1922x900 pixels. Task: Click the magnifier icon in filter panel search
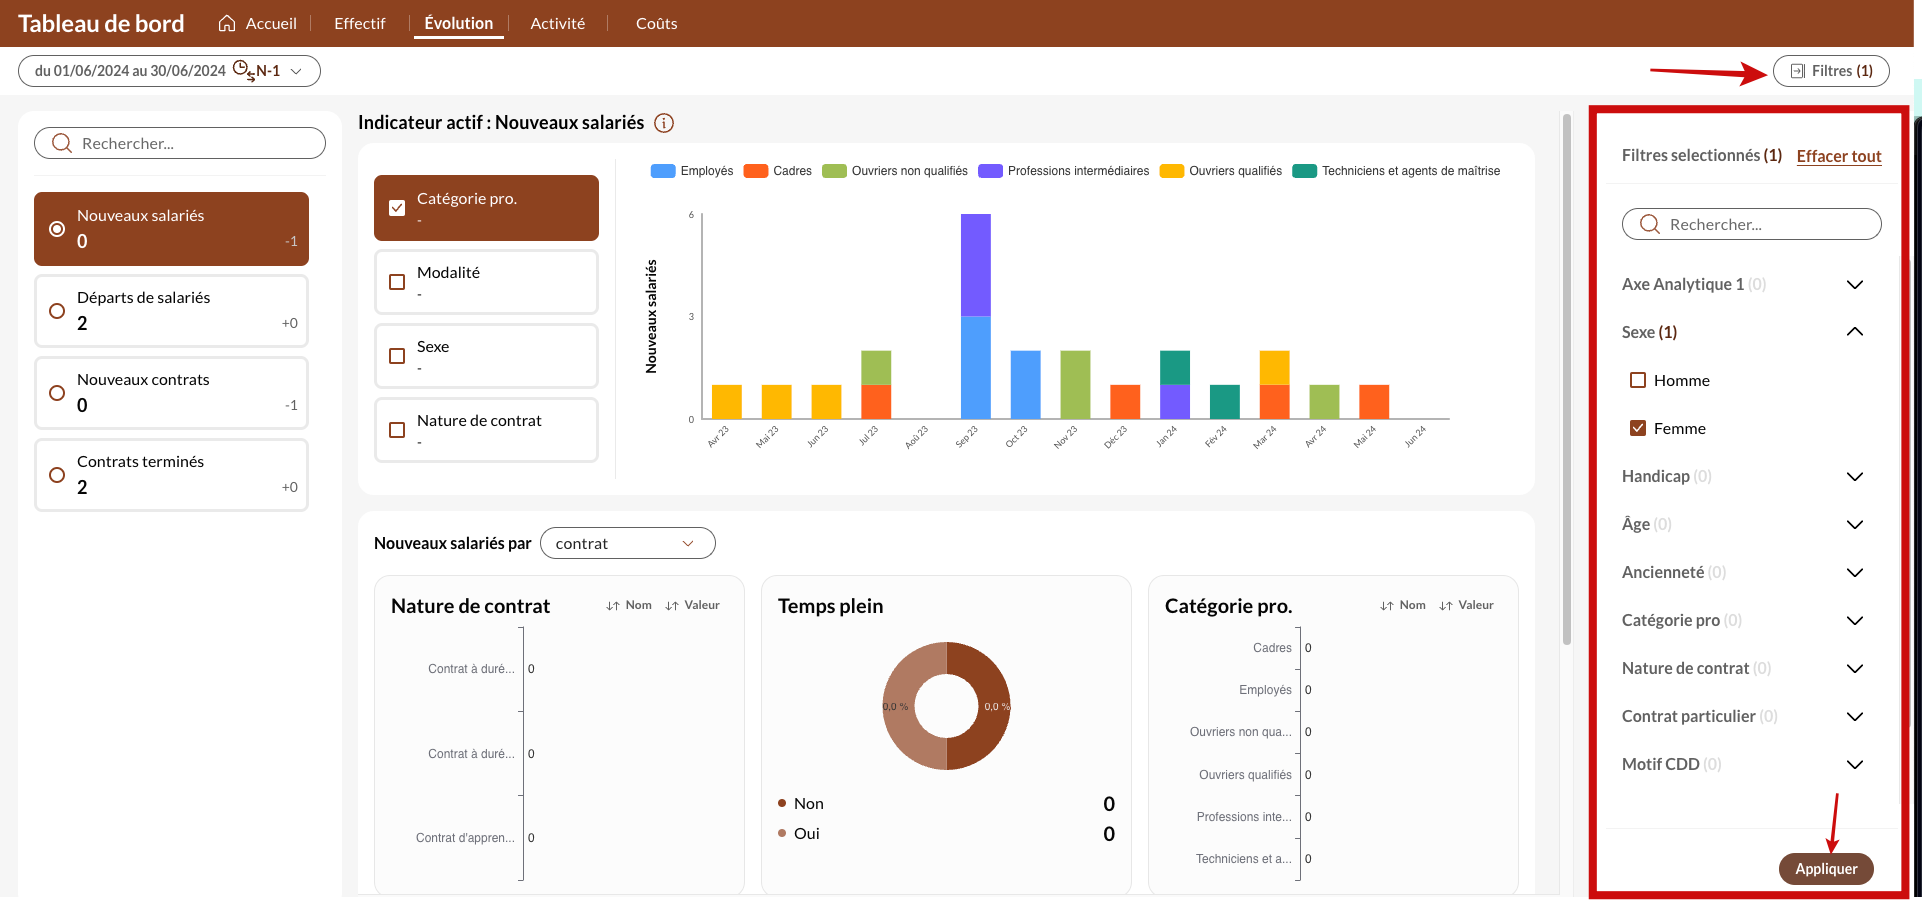1650,224
